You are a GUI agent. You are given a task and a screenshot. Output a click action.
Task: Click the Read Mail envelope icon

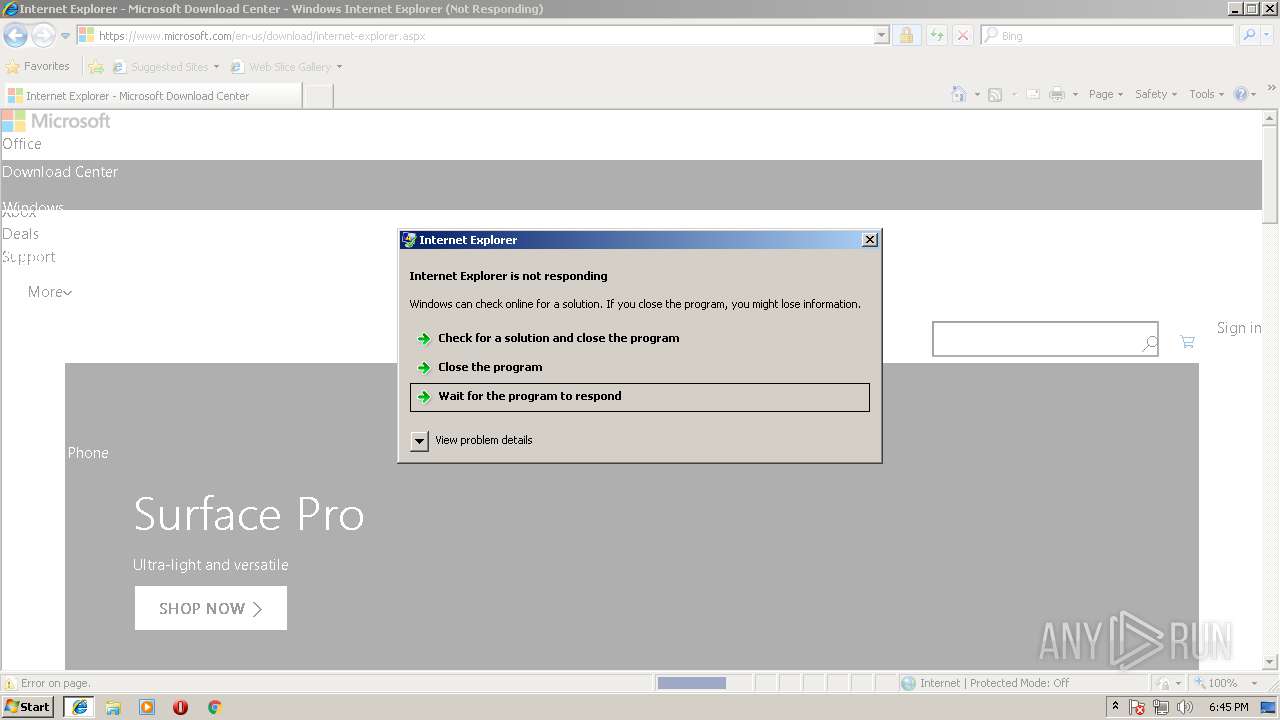tap(1033, 94)
